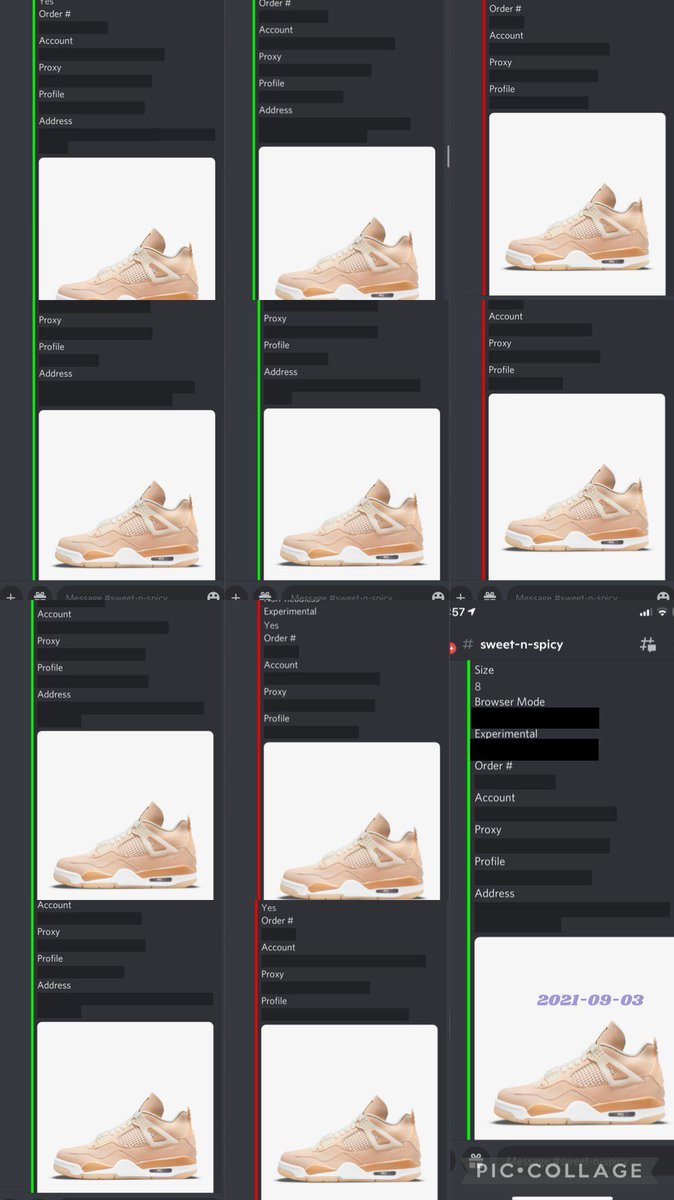Select "Address" label in the iPhone screenshot
The height and width of the screenshot is (1200, 674).
point(494,894)
